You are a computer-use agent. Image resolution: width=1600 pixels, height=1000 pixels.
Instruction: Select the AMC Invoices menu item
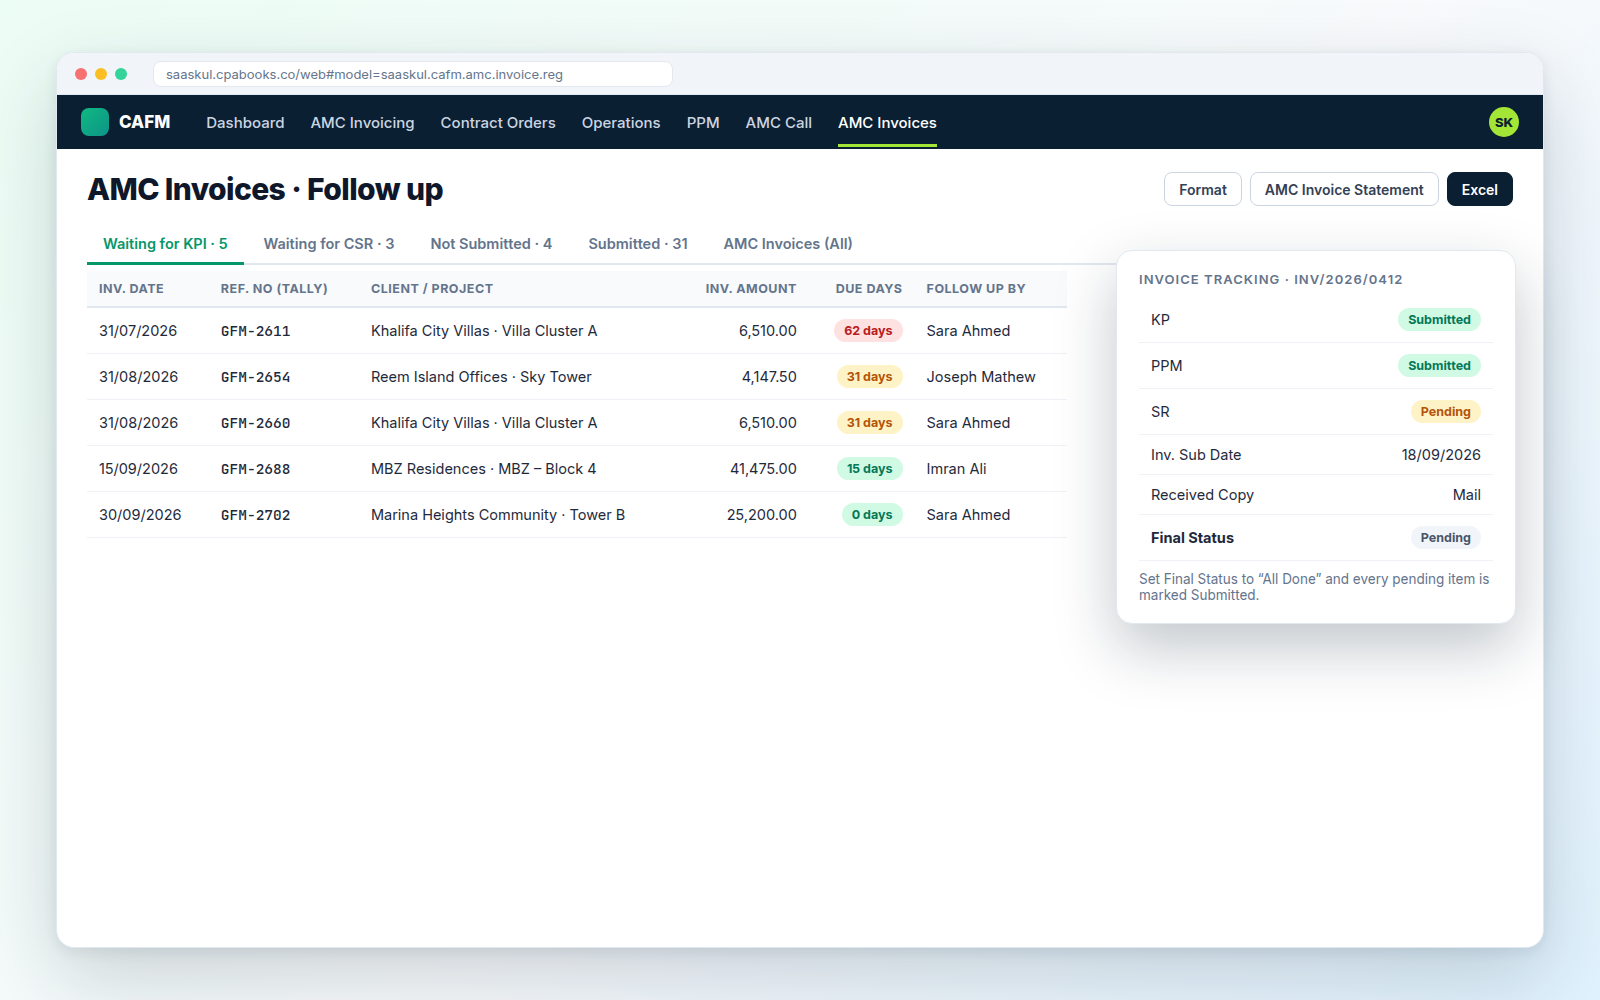pyautogui.click(x=887, y=123)
